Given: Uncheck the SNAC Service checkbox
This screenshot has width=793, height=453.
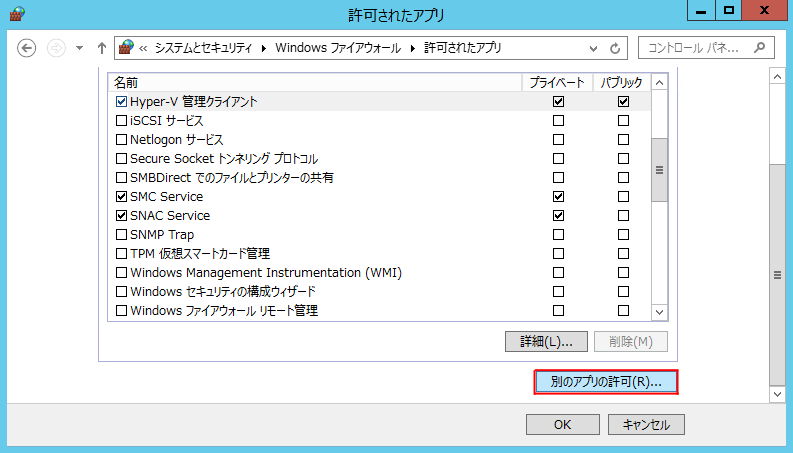Looking at the screenshot, I should coord(121,215).
